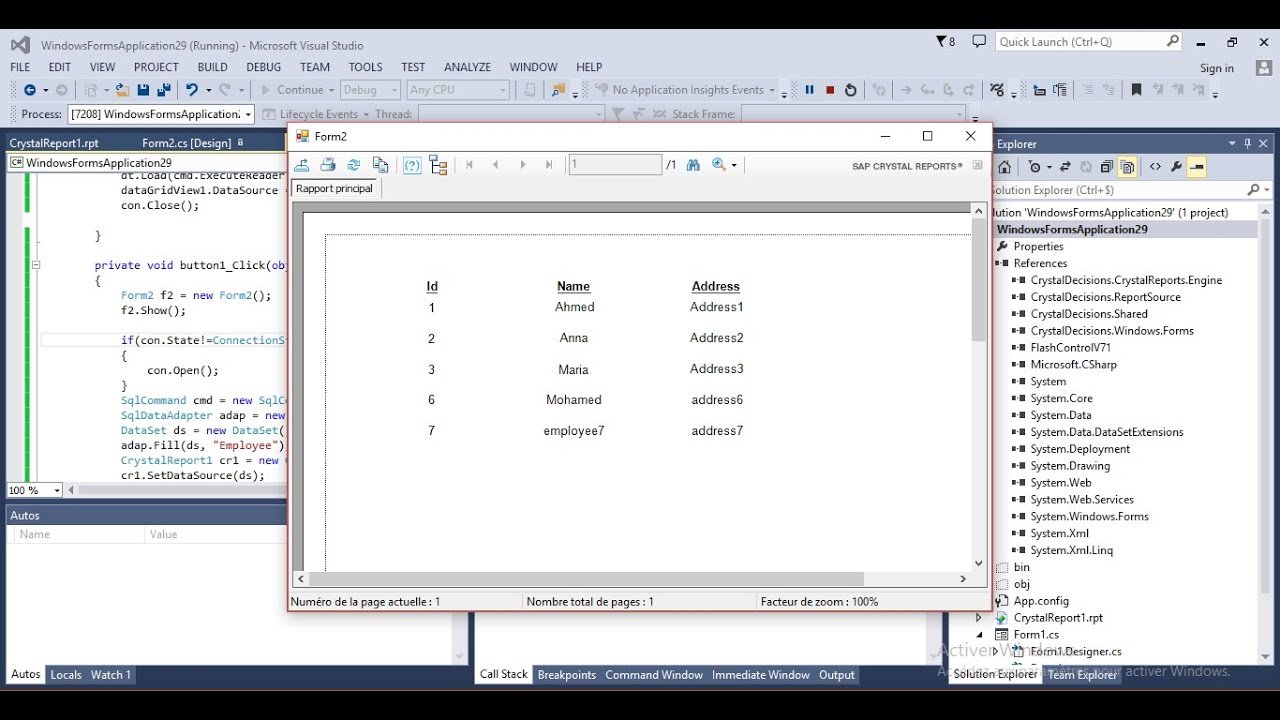Restart the debugging session
Screen dimensions: 1280x720
[x=850, y=90]
